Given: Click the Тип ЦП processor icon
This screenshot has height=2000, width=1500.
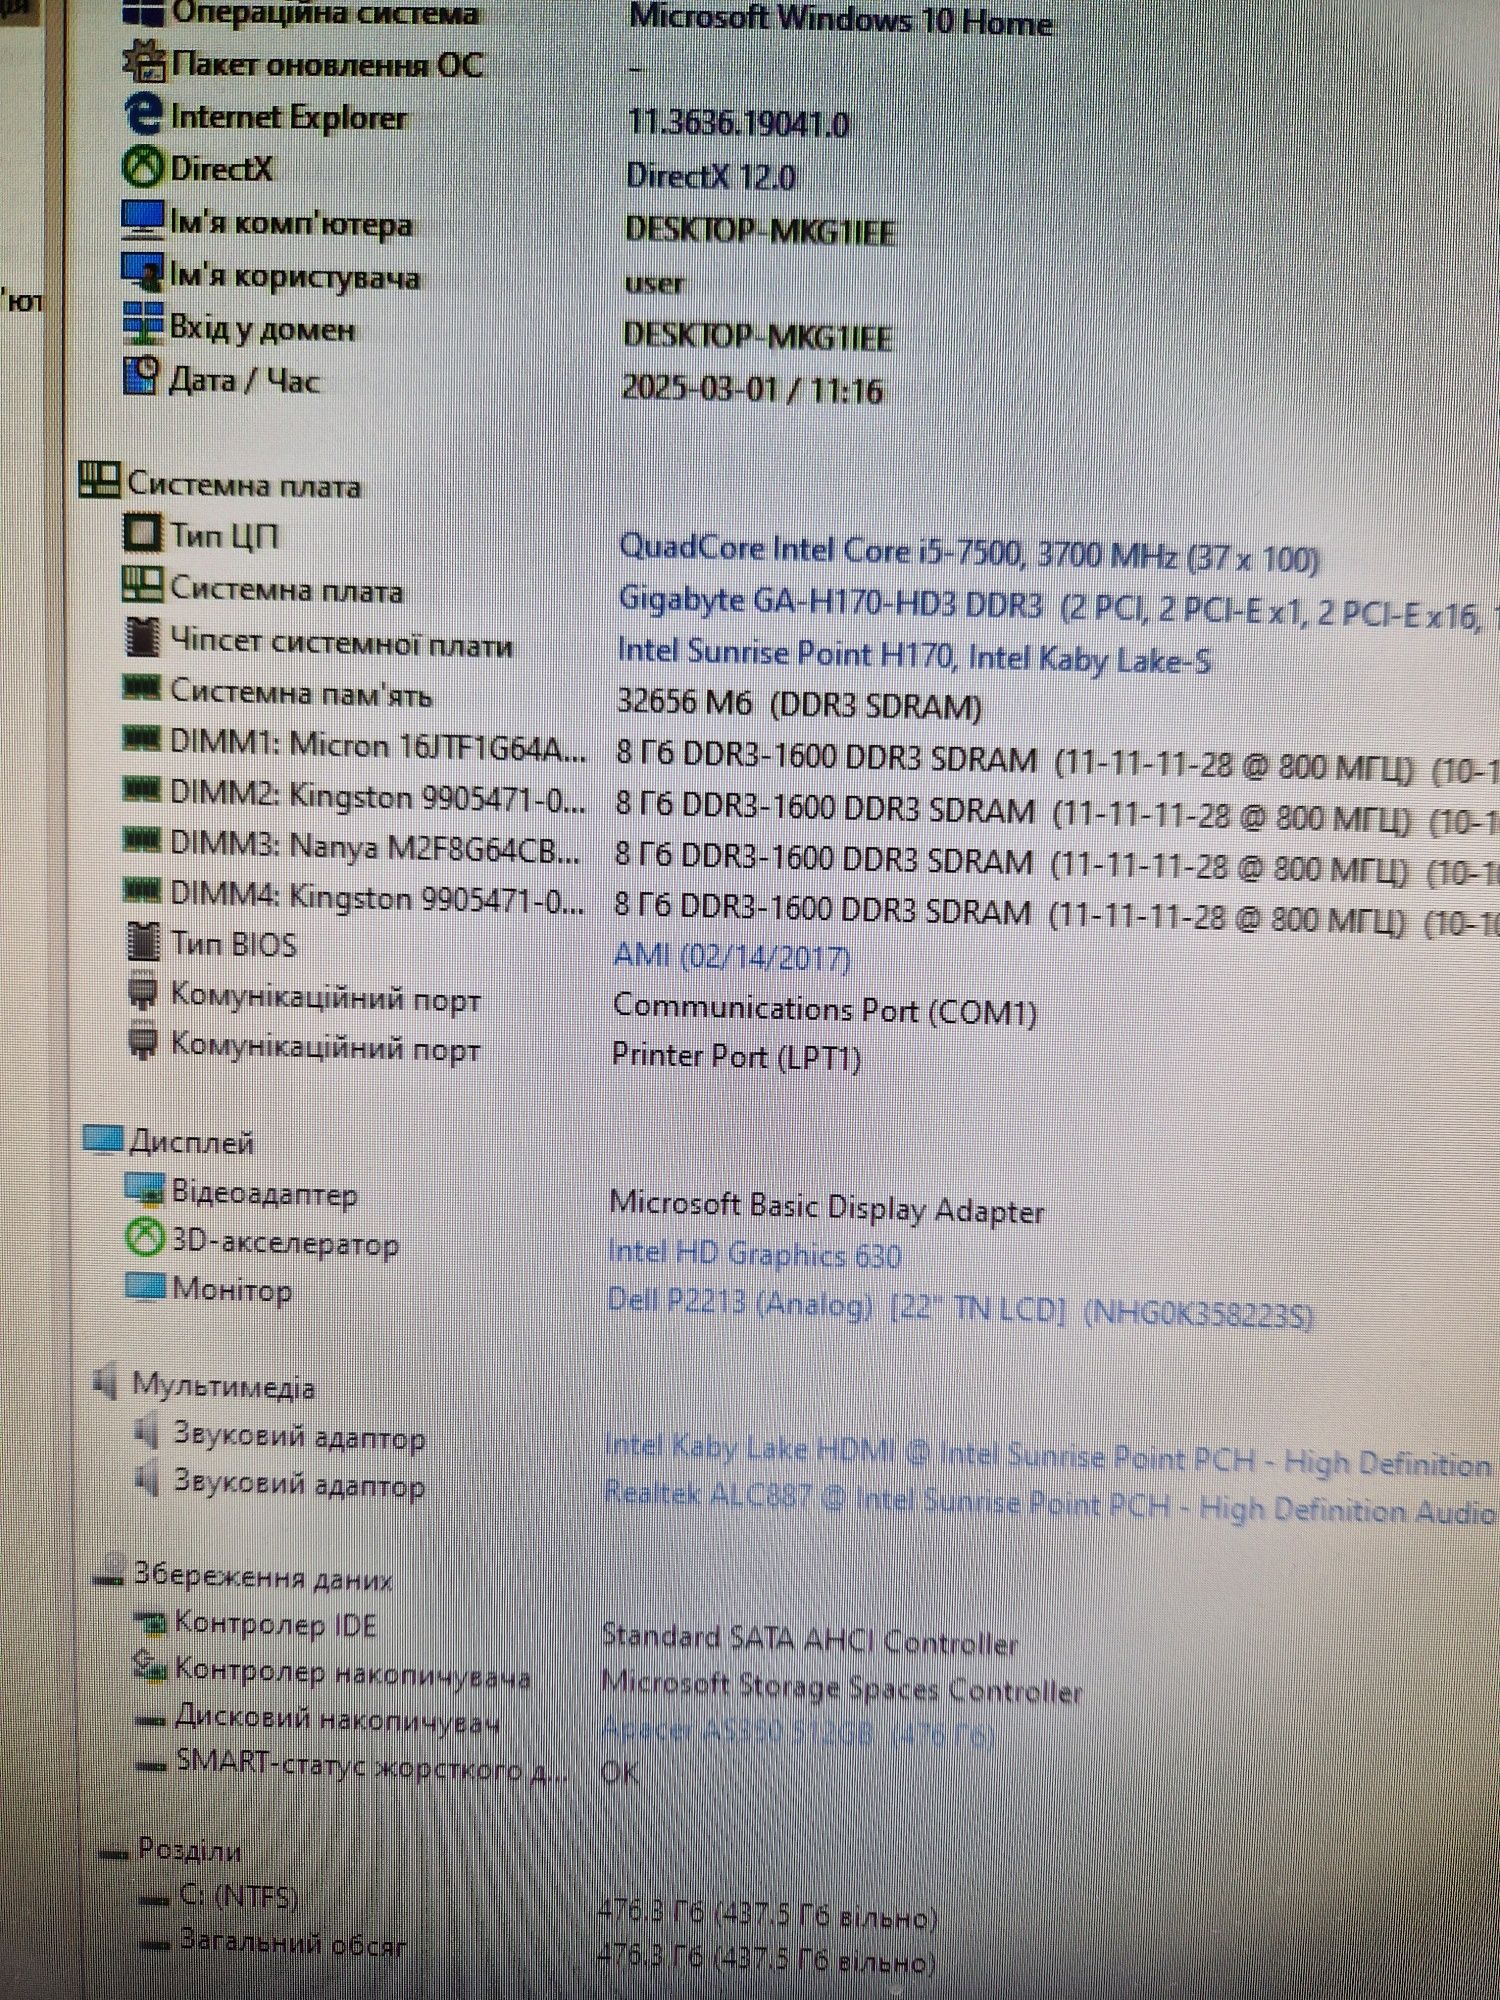Looking at the screenshot, I should click(x=141, y=532).
